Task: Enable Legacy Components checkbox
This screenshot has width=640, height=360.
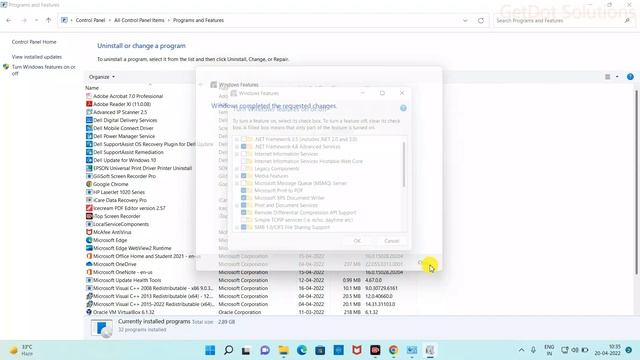Action: (x=244, y=169)
